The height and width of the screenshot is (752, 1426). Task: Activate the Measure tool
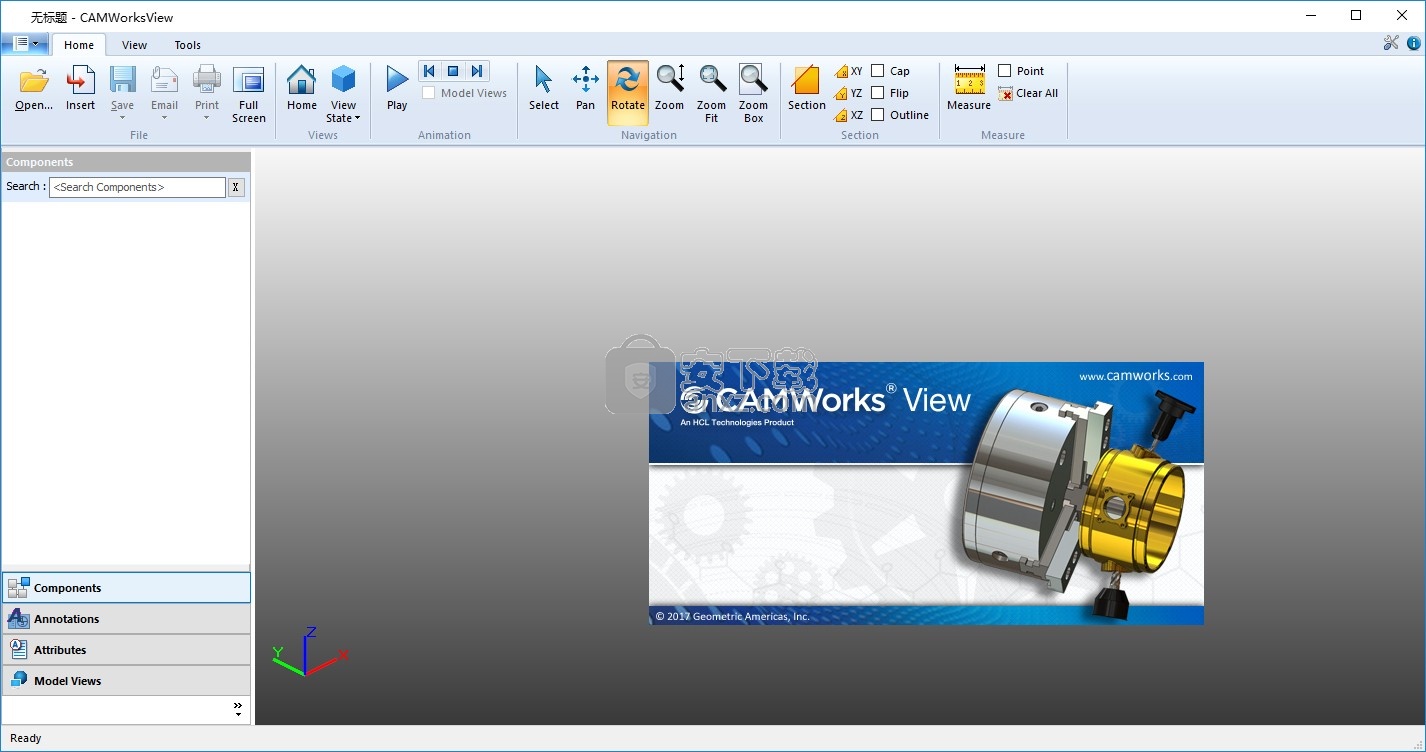click(x=969, y=88)
